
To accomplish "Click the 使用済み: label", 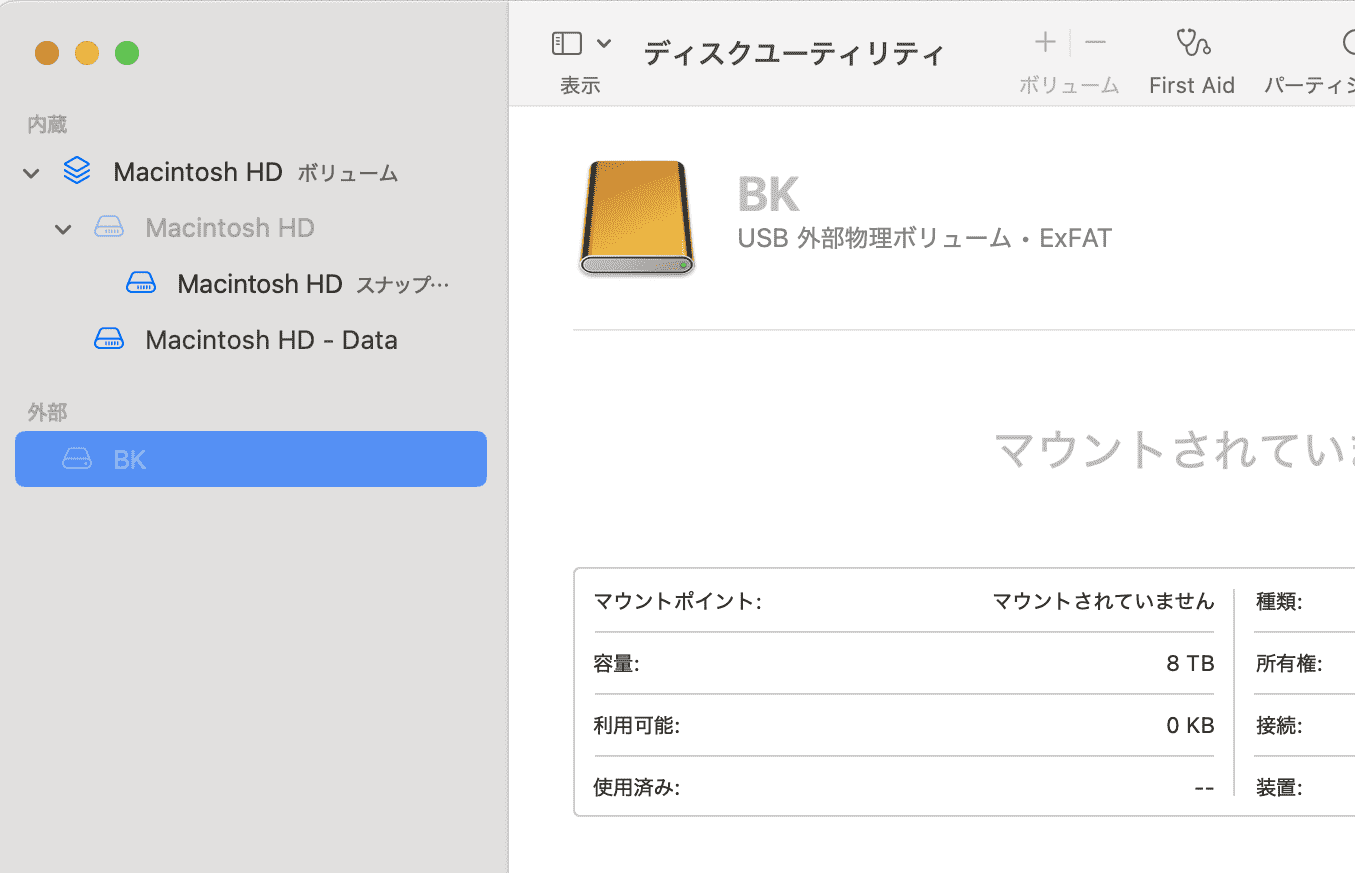I will pos(637,788).
